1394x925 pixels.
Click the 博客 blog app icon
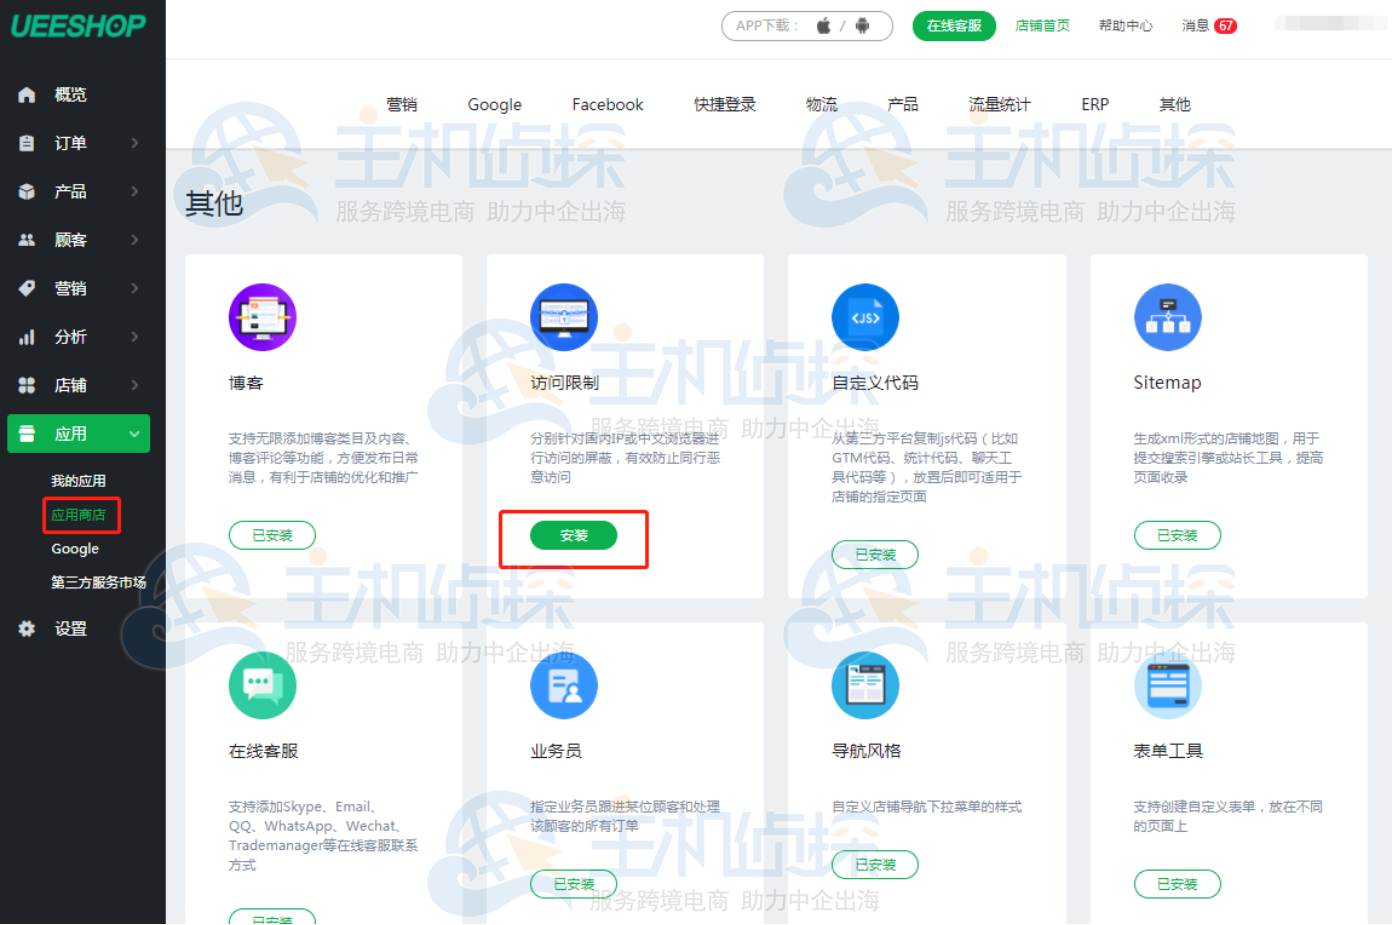[x=262, y=318]
